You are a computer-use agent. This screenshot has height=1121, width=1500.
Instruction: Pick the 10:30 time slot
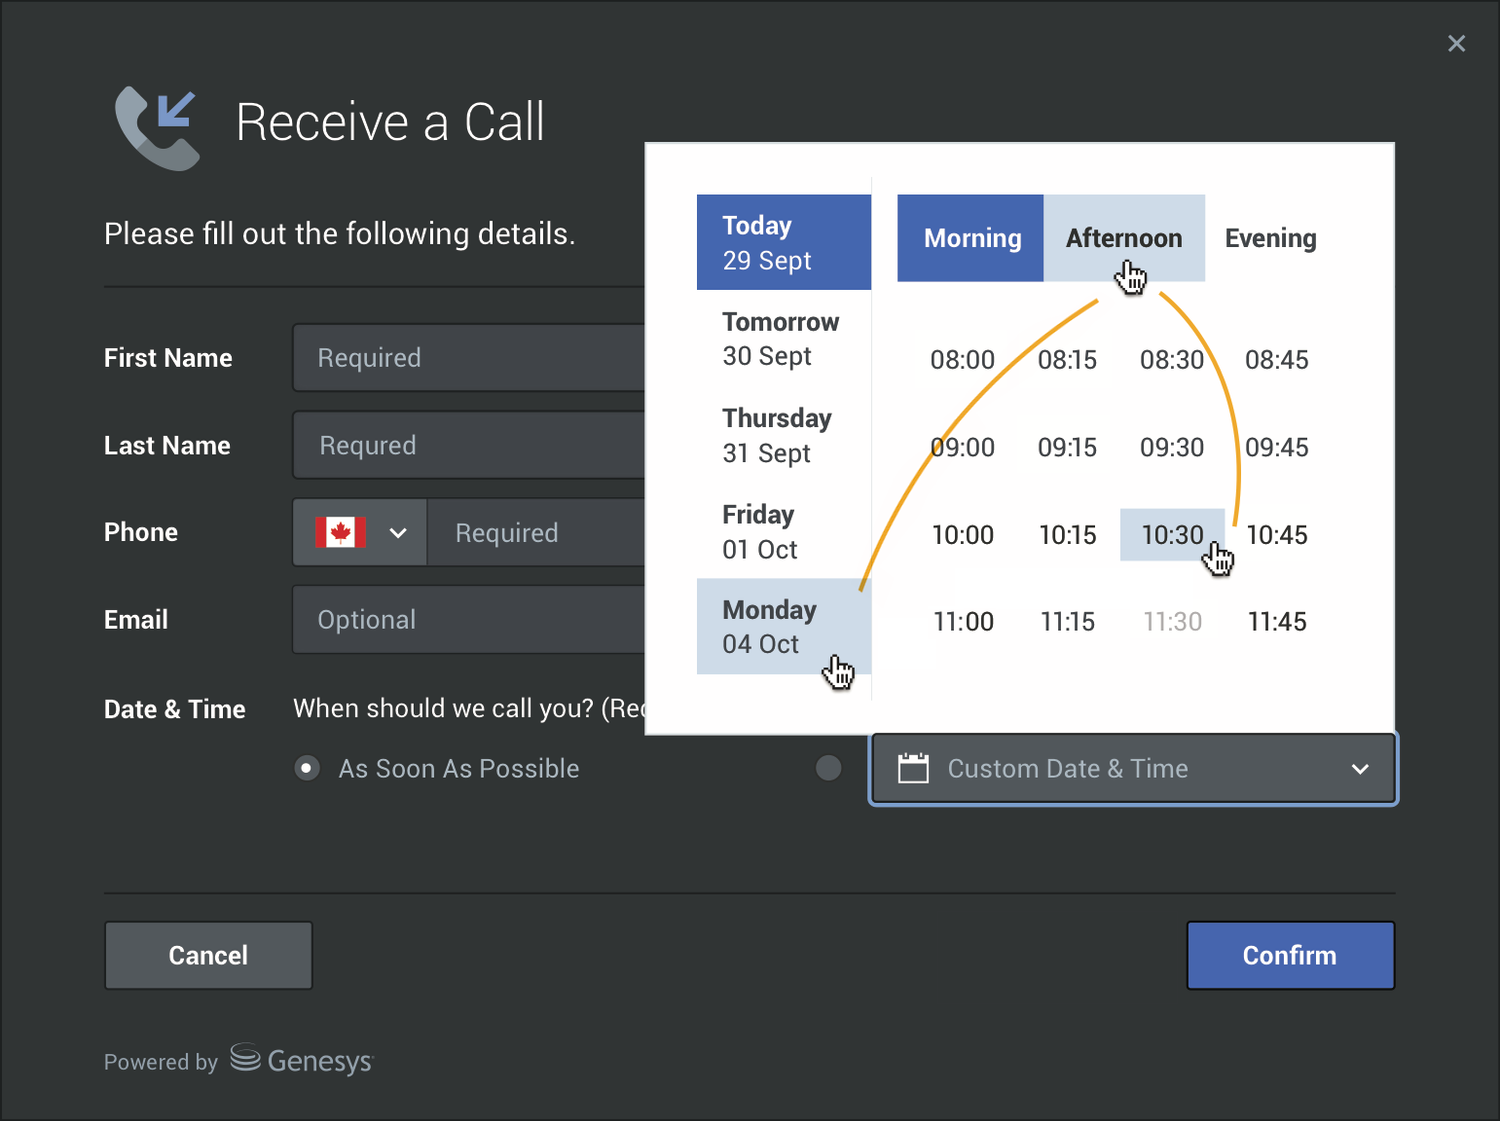[1171, 534]
